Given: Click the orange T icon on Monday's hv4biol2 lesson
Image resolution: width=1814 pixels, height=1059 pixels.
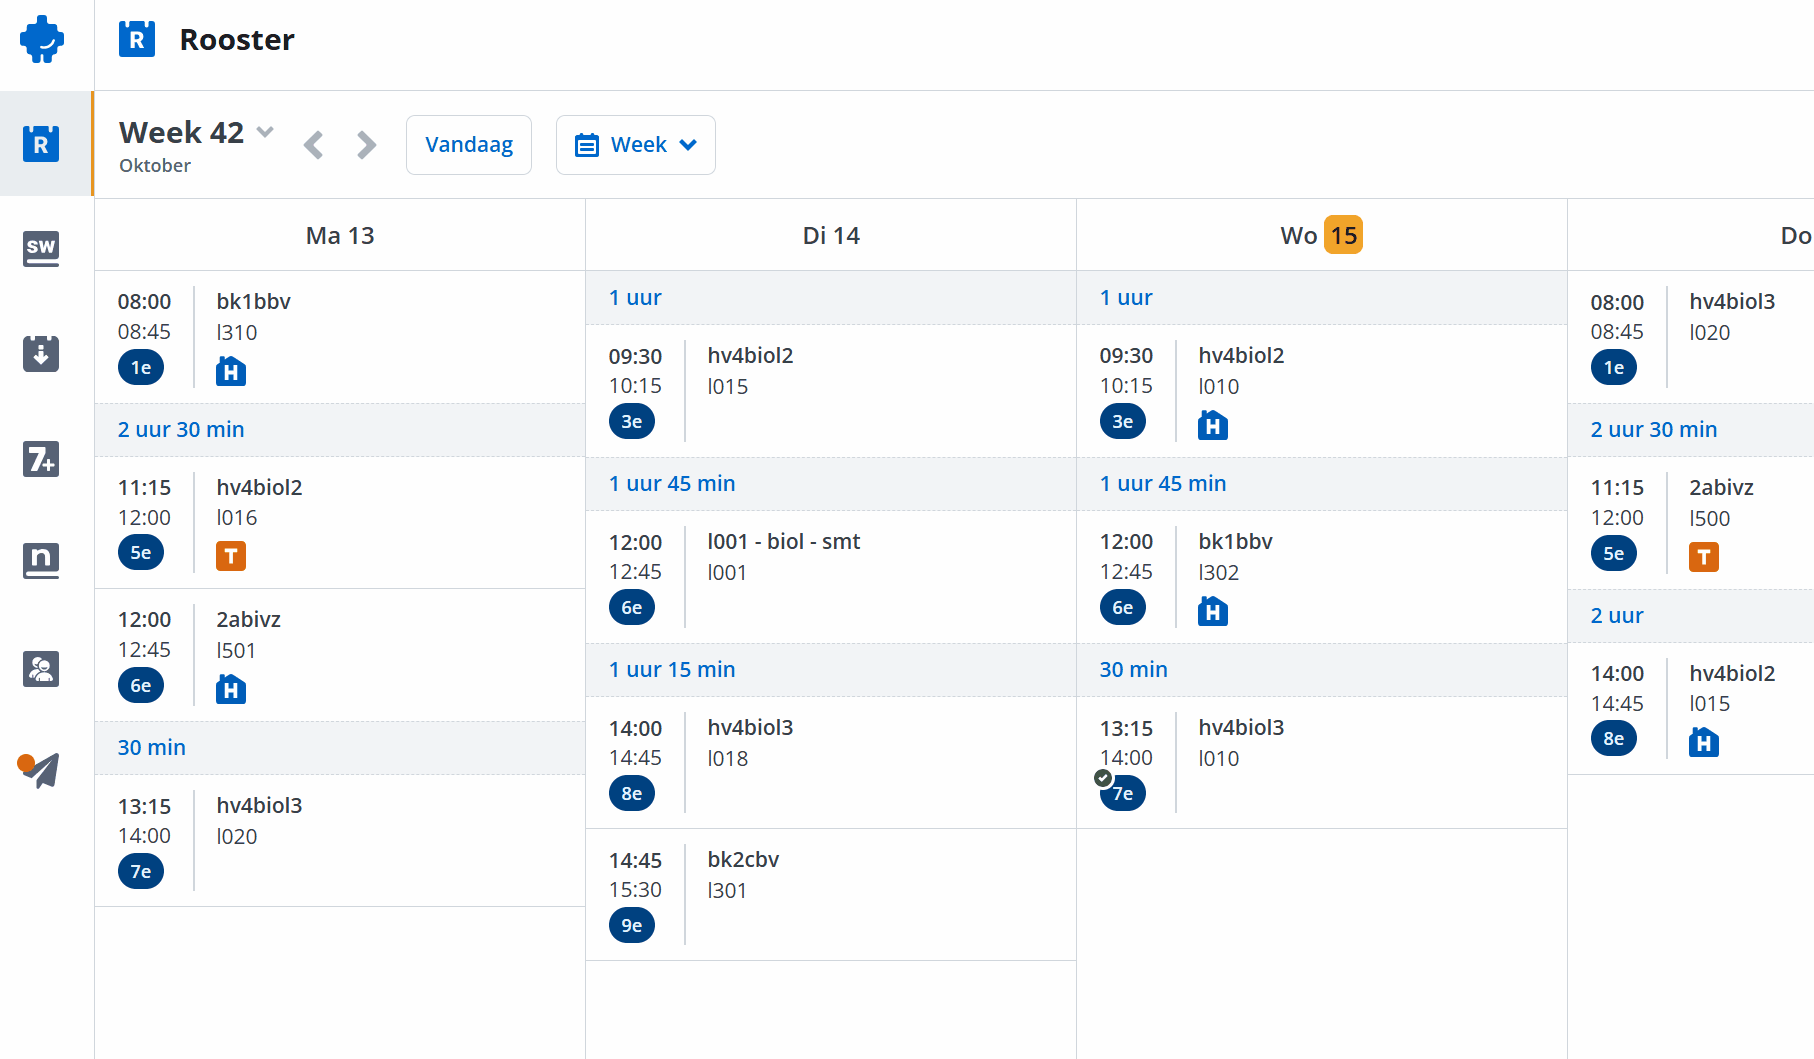Looking at the screenshot, I should pos(231,556).
